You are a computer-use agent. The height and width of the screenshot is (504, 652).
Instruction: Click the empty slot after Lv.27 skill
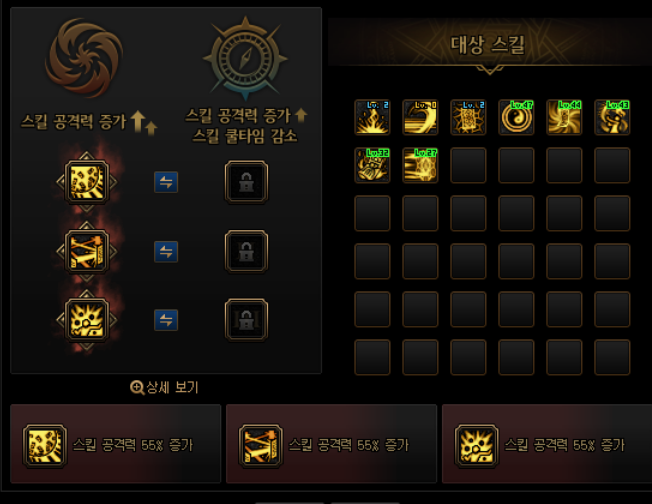tap(468, 165)
